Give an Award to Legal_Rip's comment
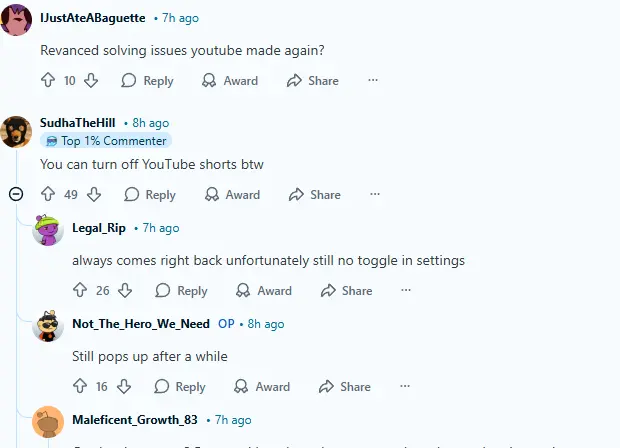The image size is (620, 448). (x=263, y=291)
